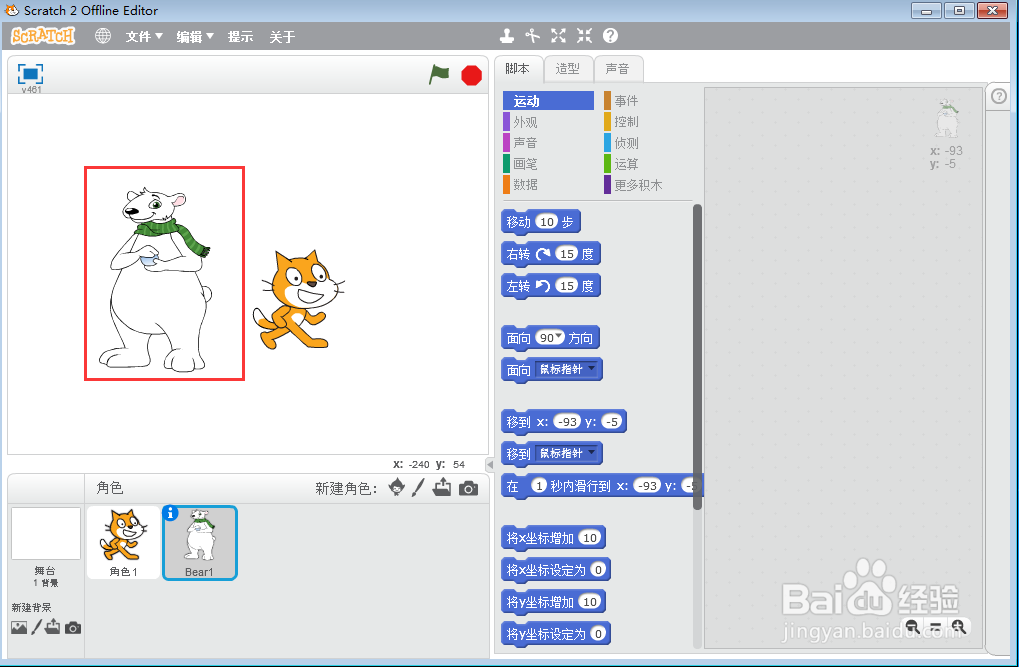Image resolution: width=1019 pixels, height=667 pixels.
Task: Click degrees field in 右转 block
Action: coord(567,254)
